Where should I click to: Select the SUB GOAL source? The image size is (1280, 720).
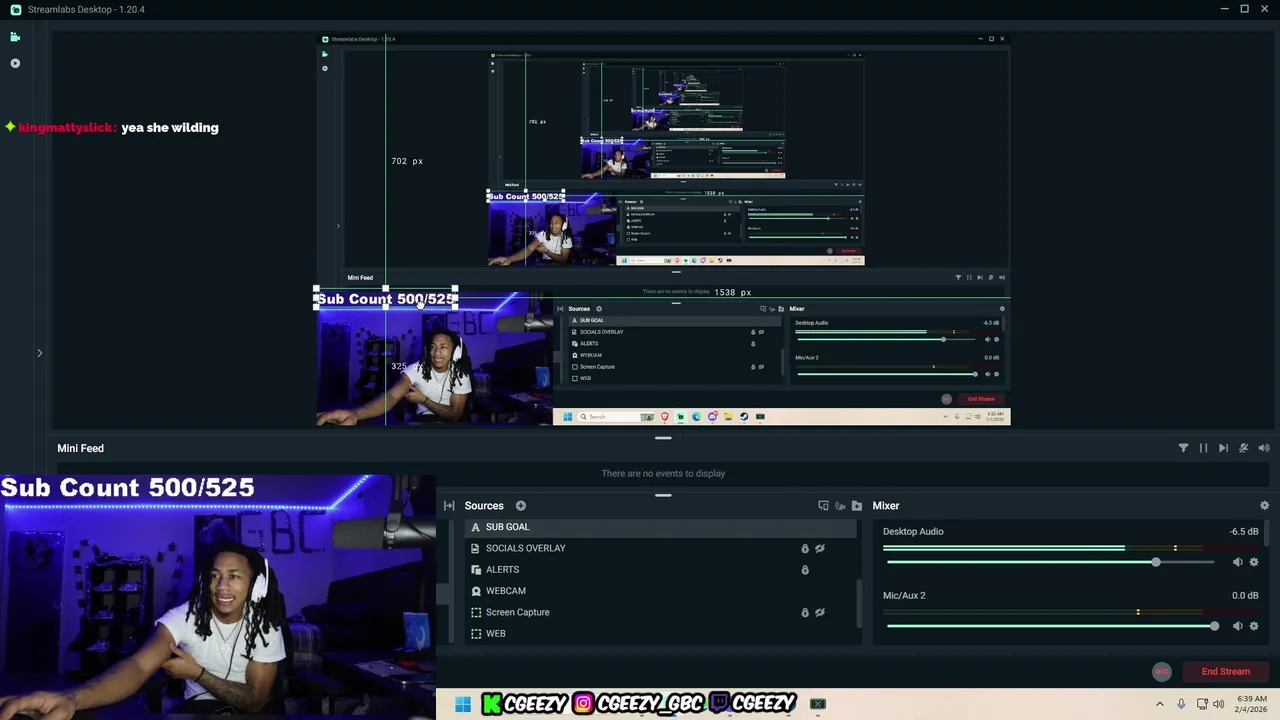point(662,527)
